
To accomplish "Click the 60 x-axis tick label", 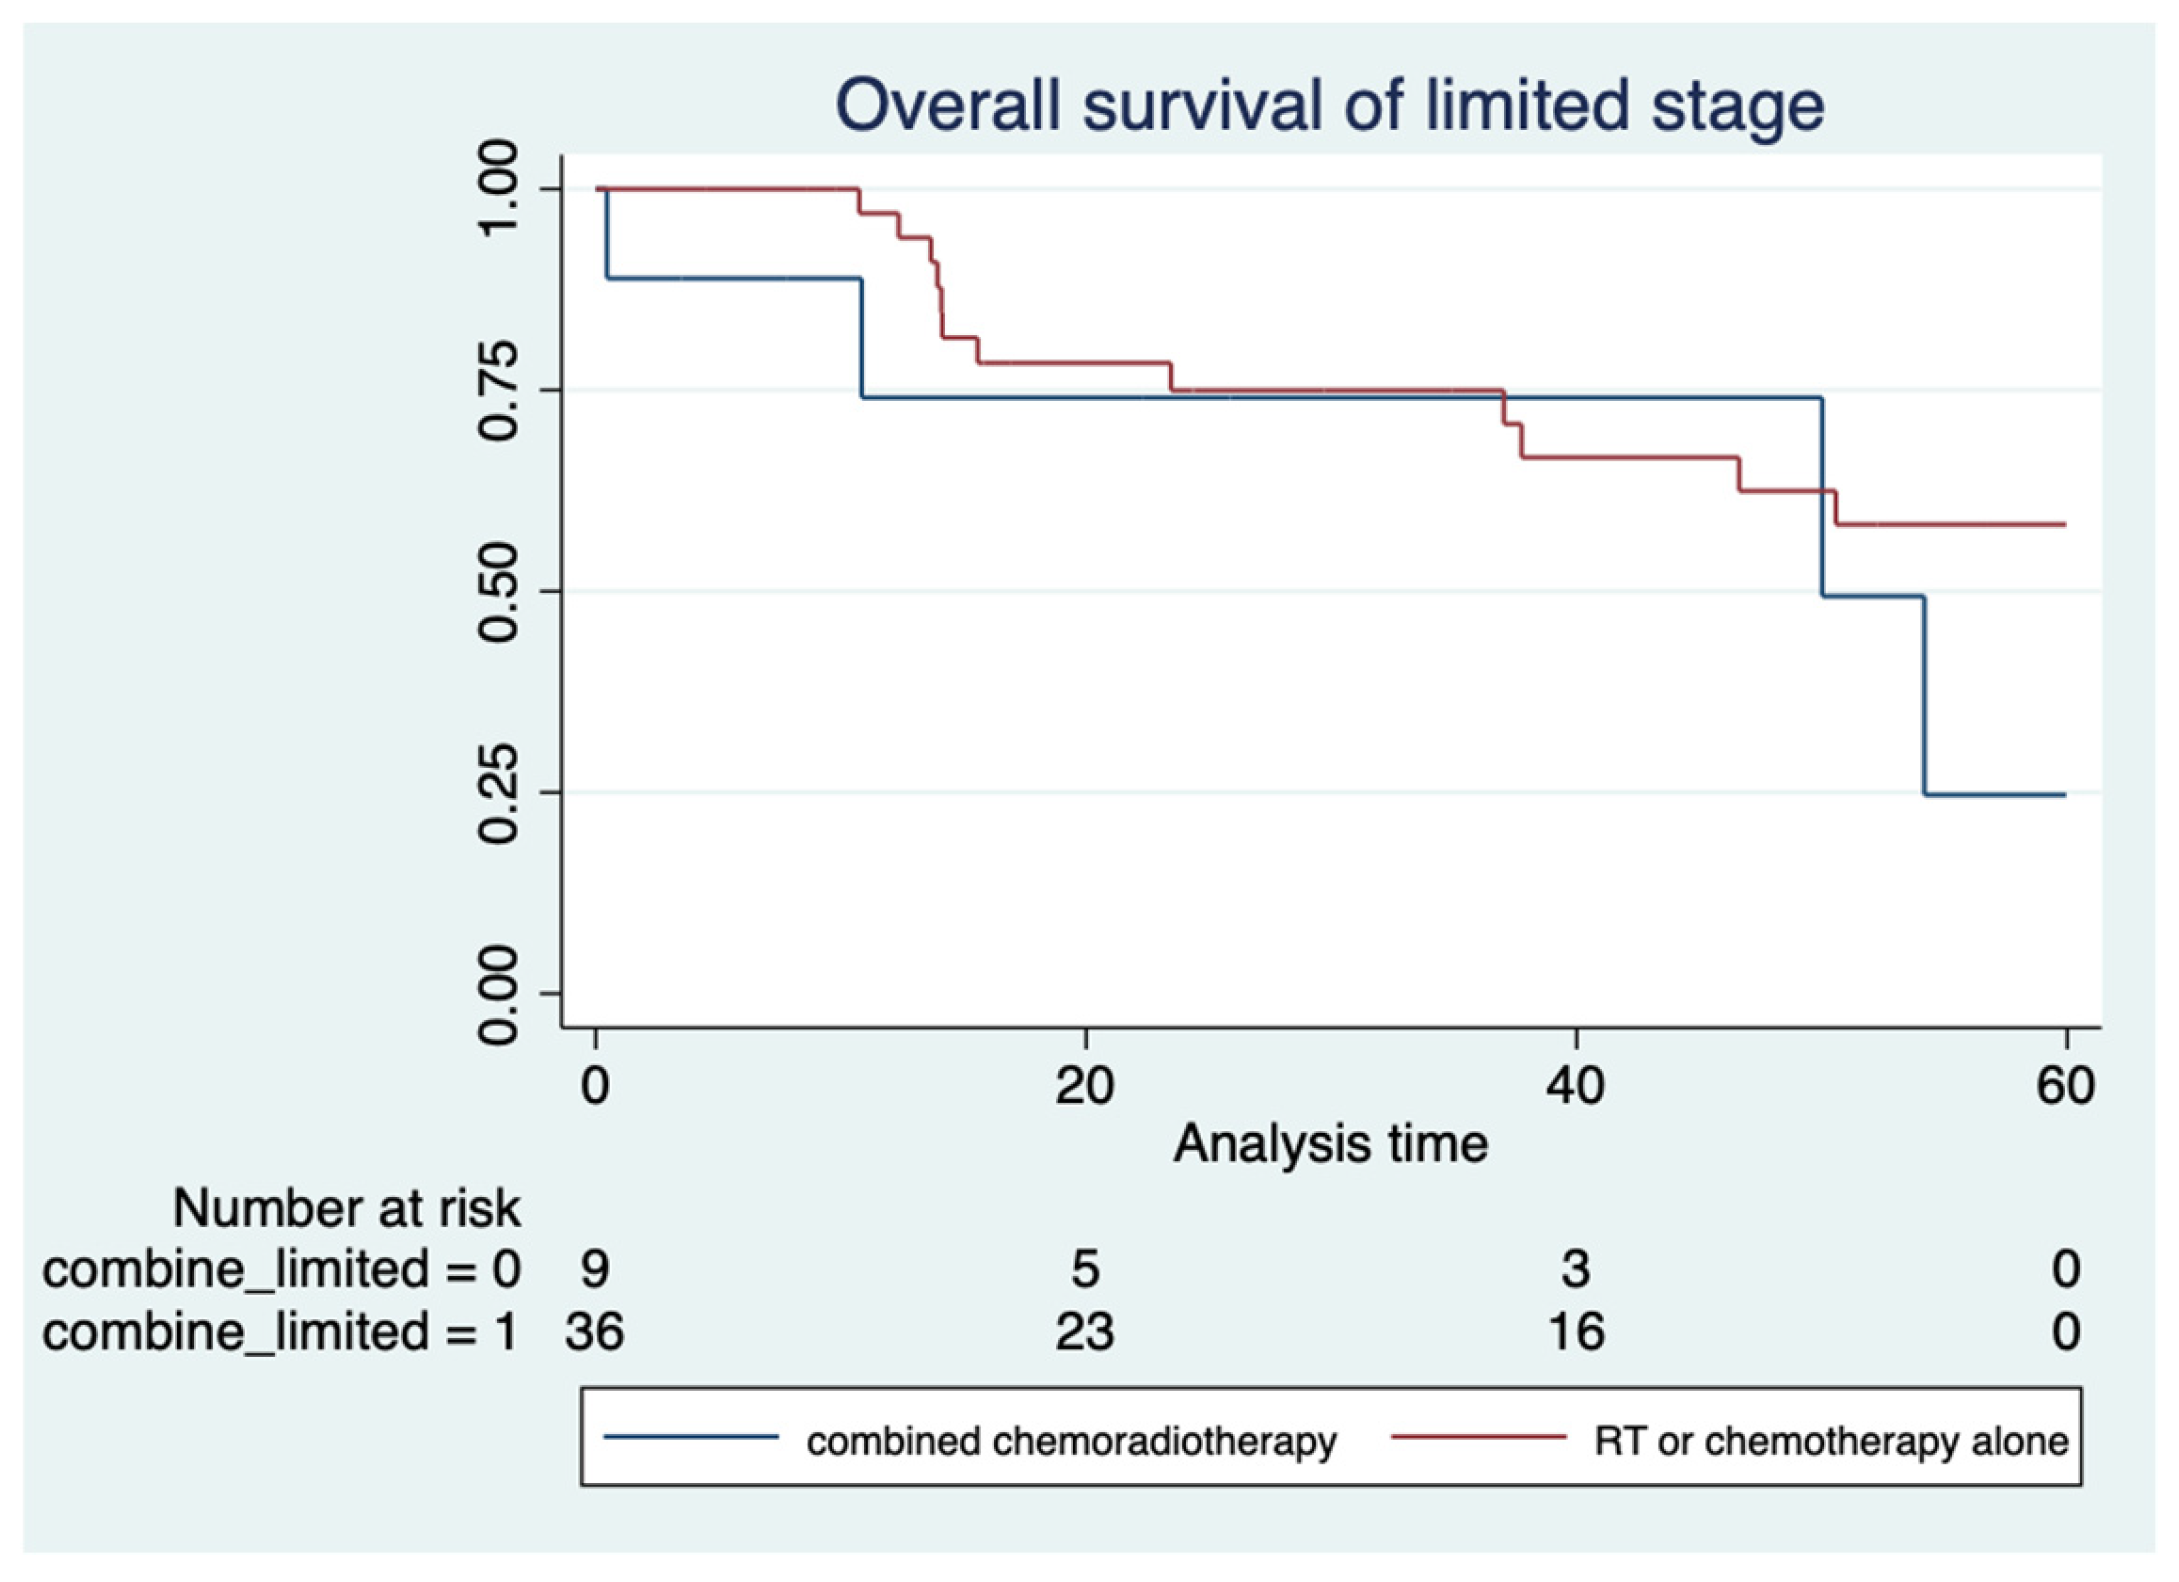I will (x=2065, y=1084).
